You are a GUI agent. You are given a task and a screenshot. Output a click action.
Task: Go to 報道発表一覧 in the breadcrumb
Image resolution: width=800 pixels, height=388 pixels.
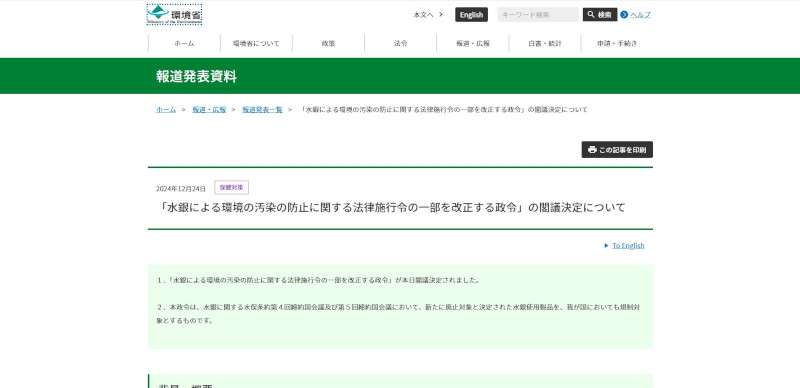click(262, 110)
